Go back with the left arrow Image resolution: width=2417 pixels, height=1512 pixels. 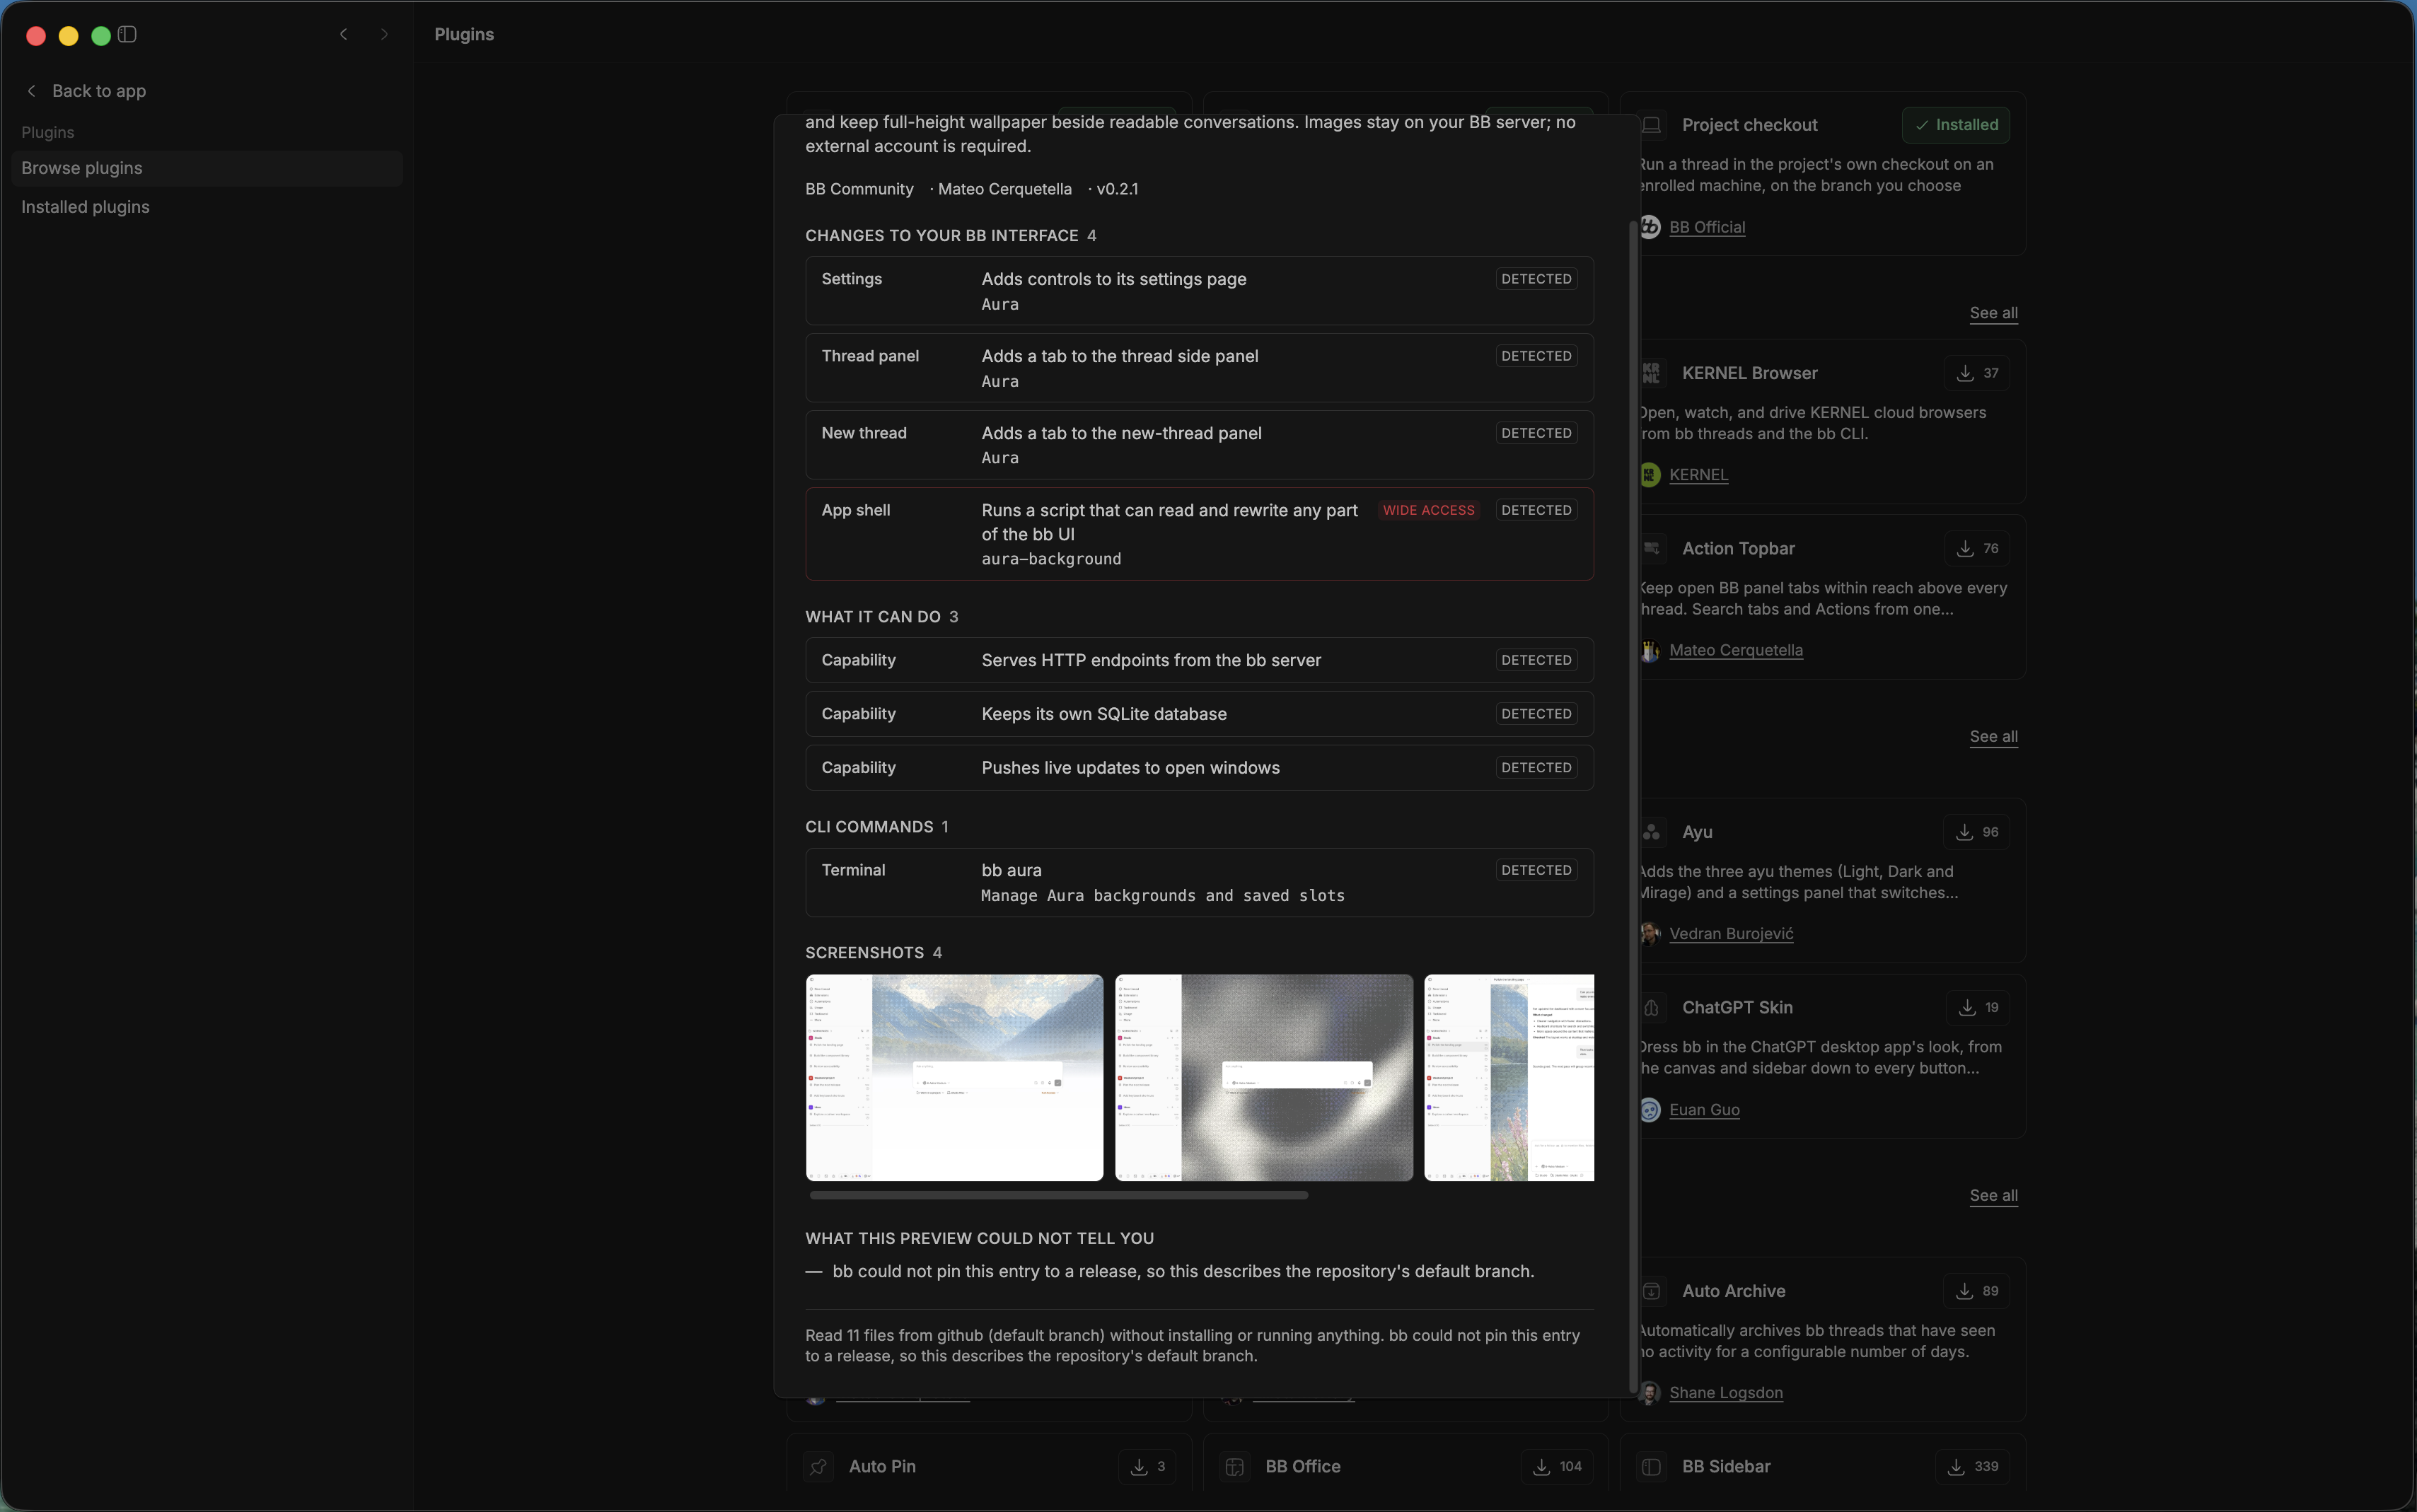tap(343, 34)
